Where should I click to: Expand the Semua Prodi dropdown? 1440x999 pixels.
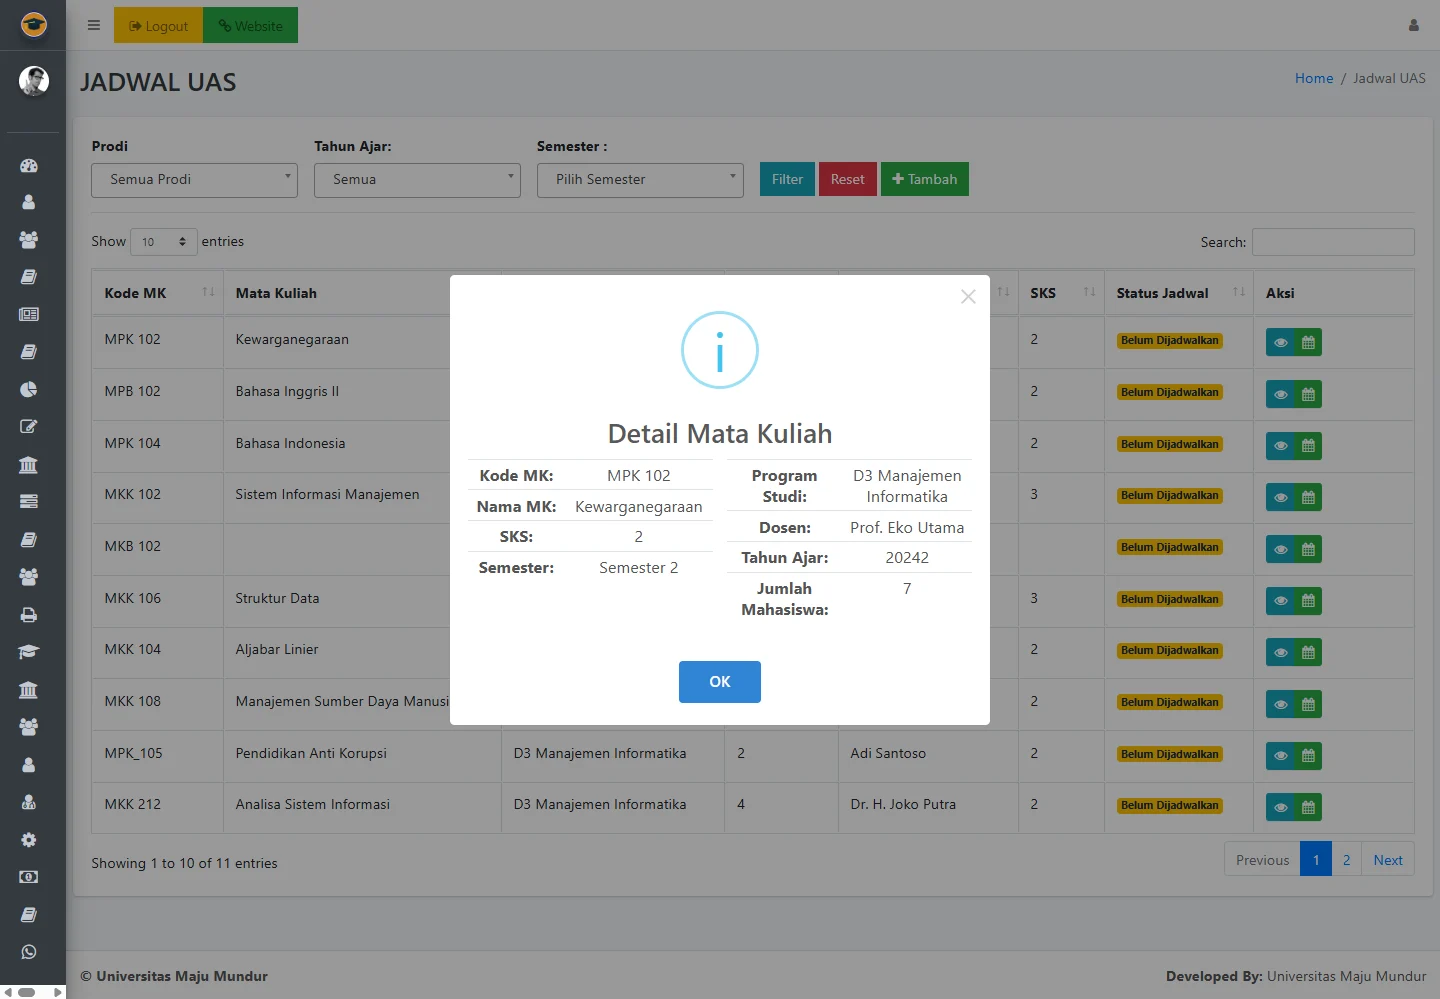pos(194,180)
